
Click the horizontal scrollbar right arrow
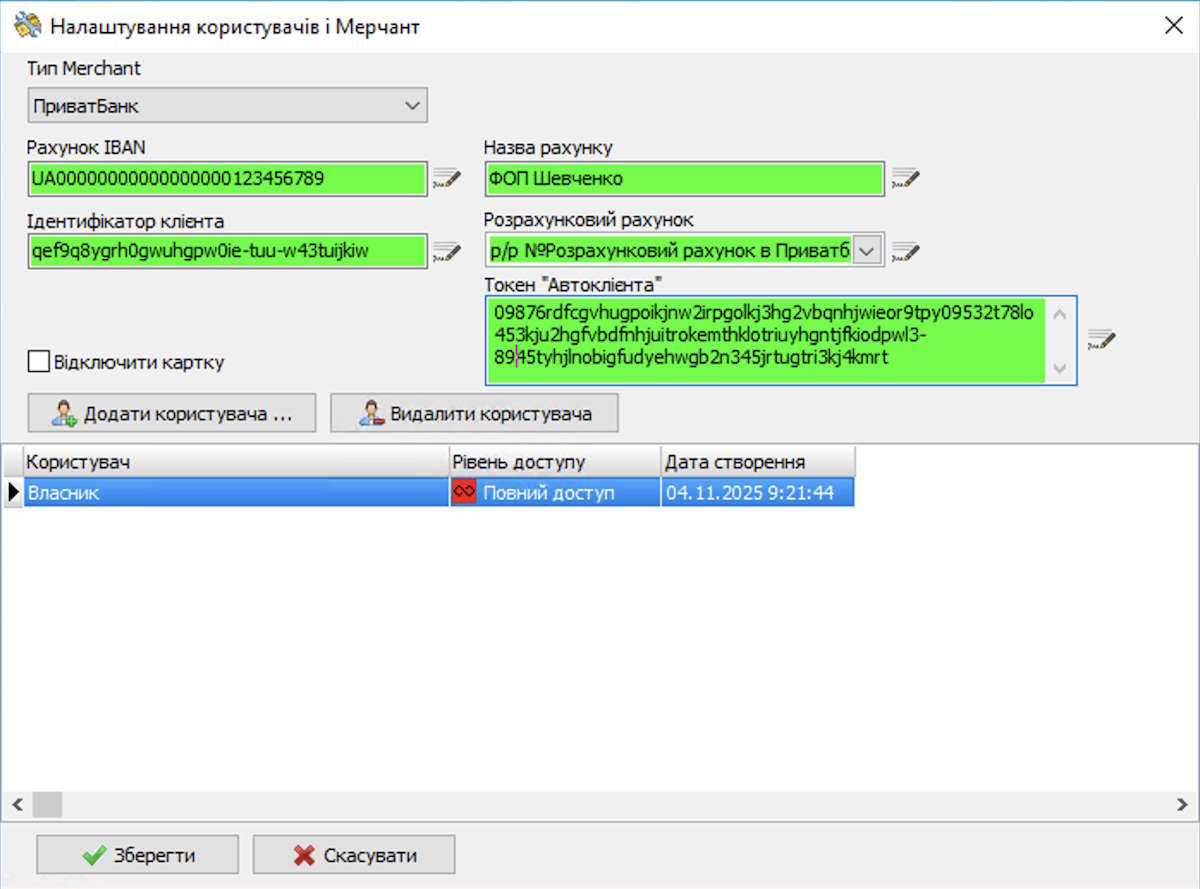pos(1183,805)
